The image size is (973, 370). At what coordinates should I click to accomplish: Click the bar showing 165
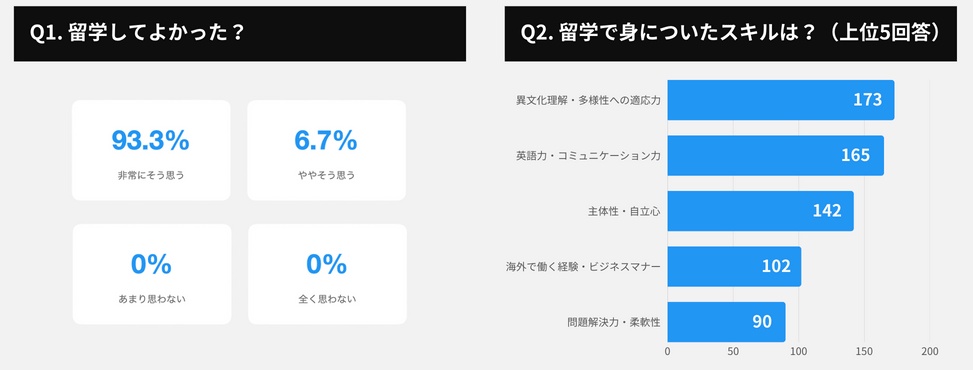[776, 155]
